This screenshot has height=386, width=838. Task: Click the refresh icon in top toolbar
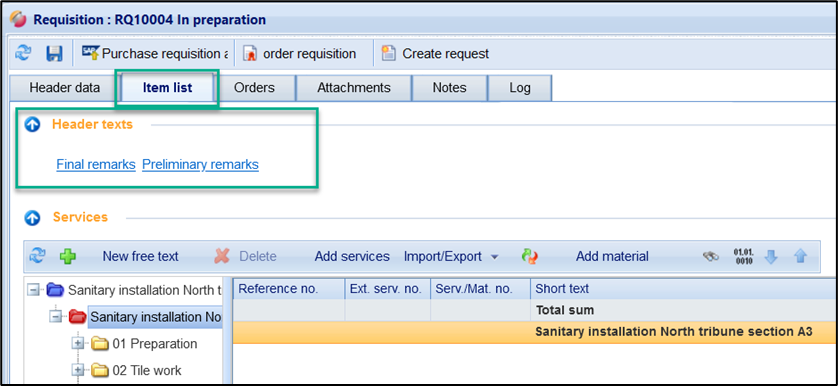23,53
